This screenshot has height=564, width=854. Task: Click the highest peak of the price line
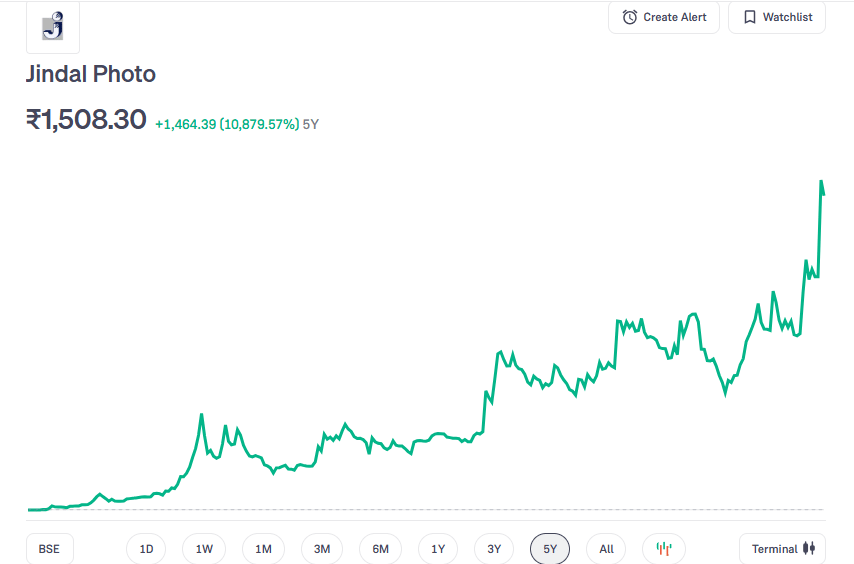[821, 182]
